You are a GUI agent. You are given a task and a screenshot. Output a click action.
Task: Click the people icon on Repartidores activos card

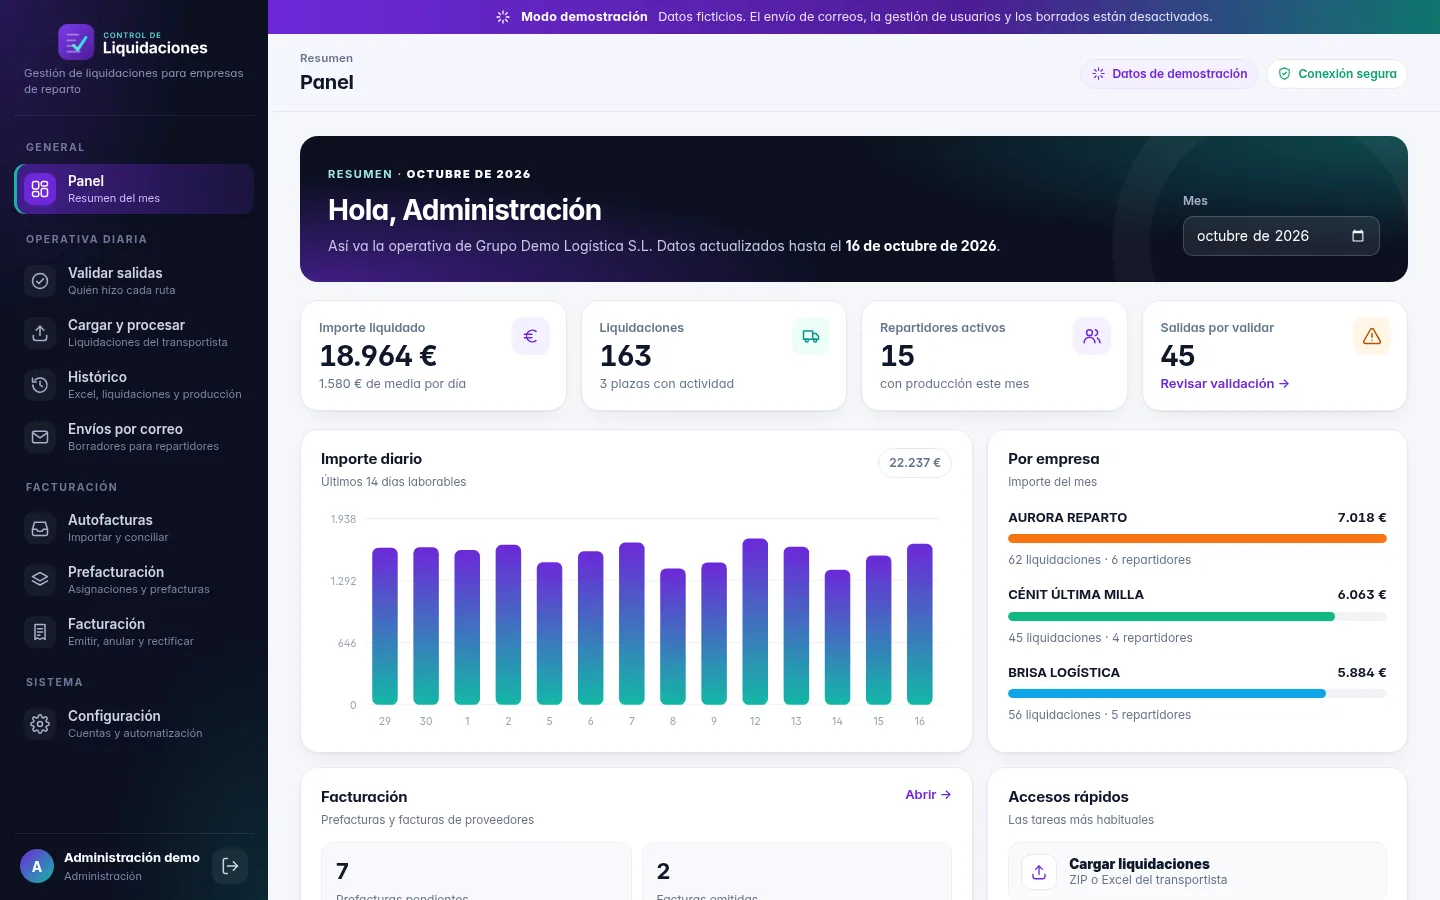pos(1092,336)
